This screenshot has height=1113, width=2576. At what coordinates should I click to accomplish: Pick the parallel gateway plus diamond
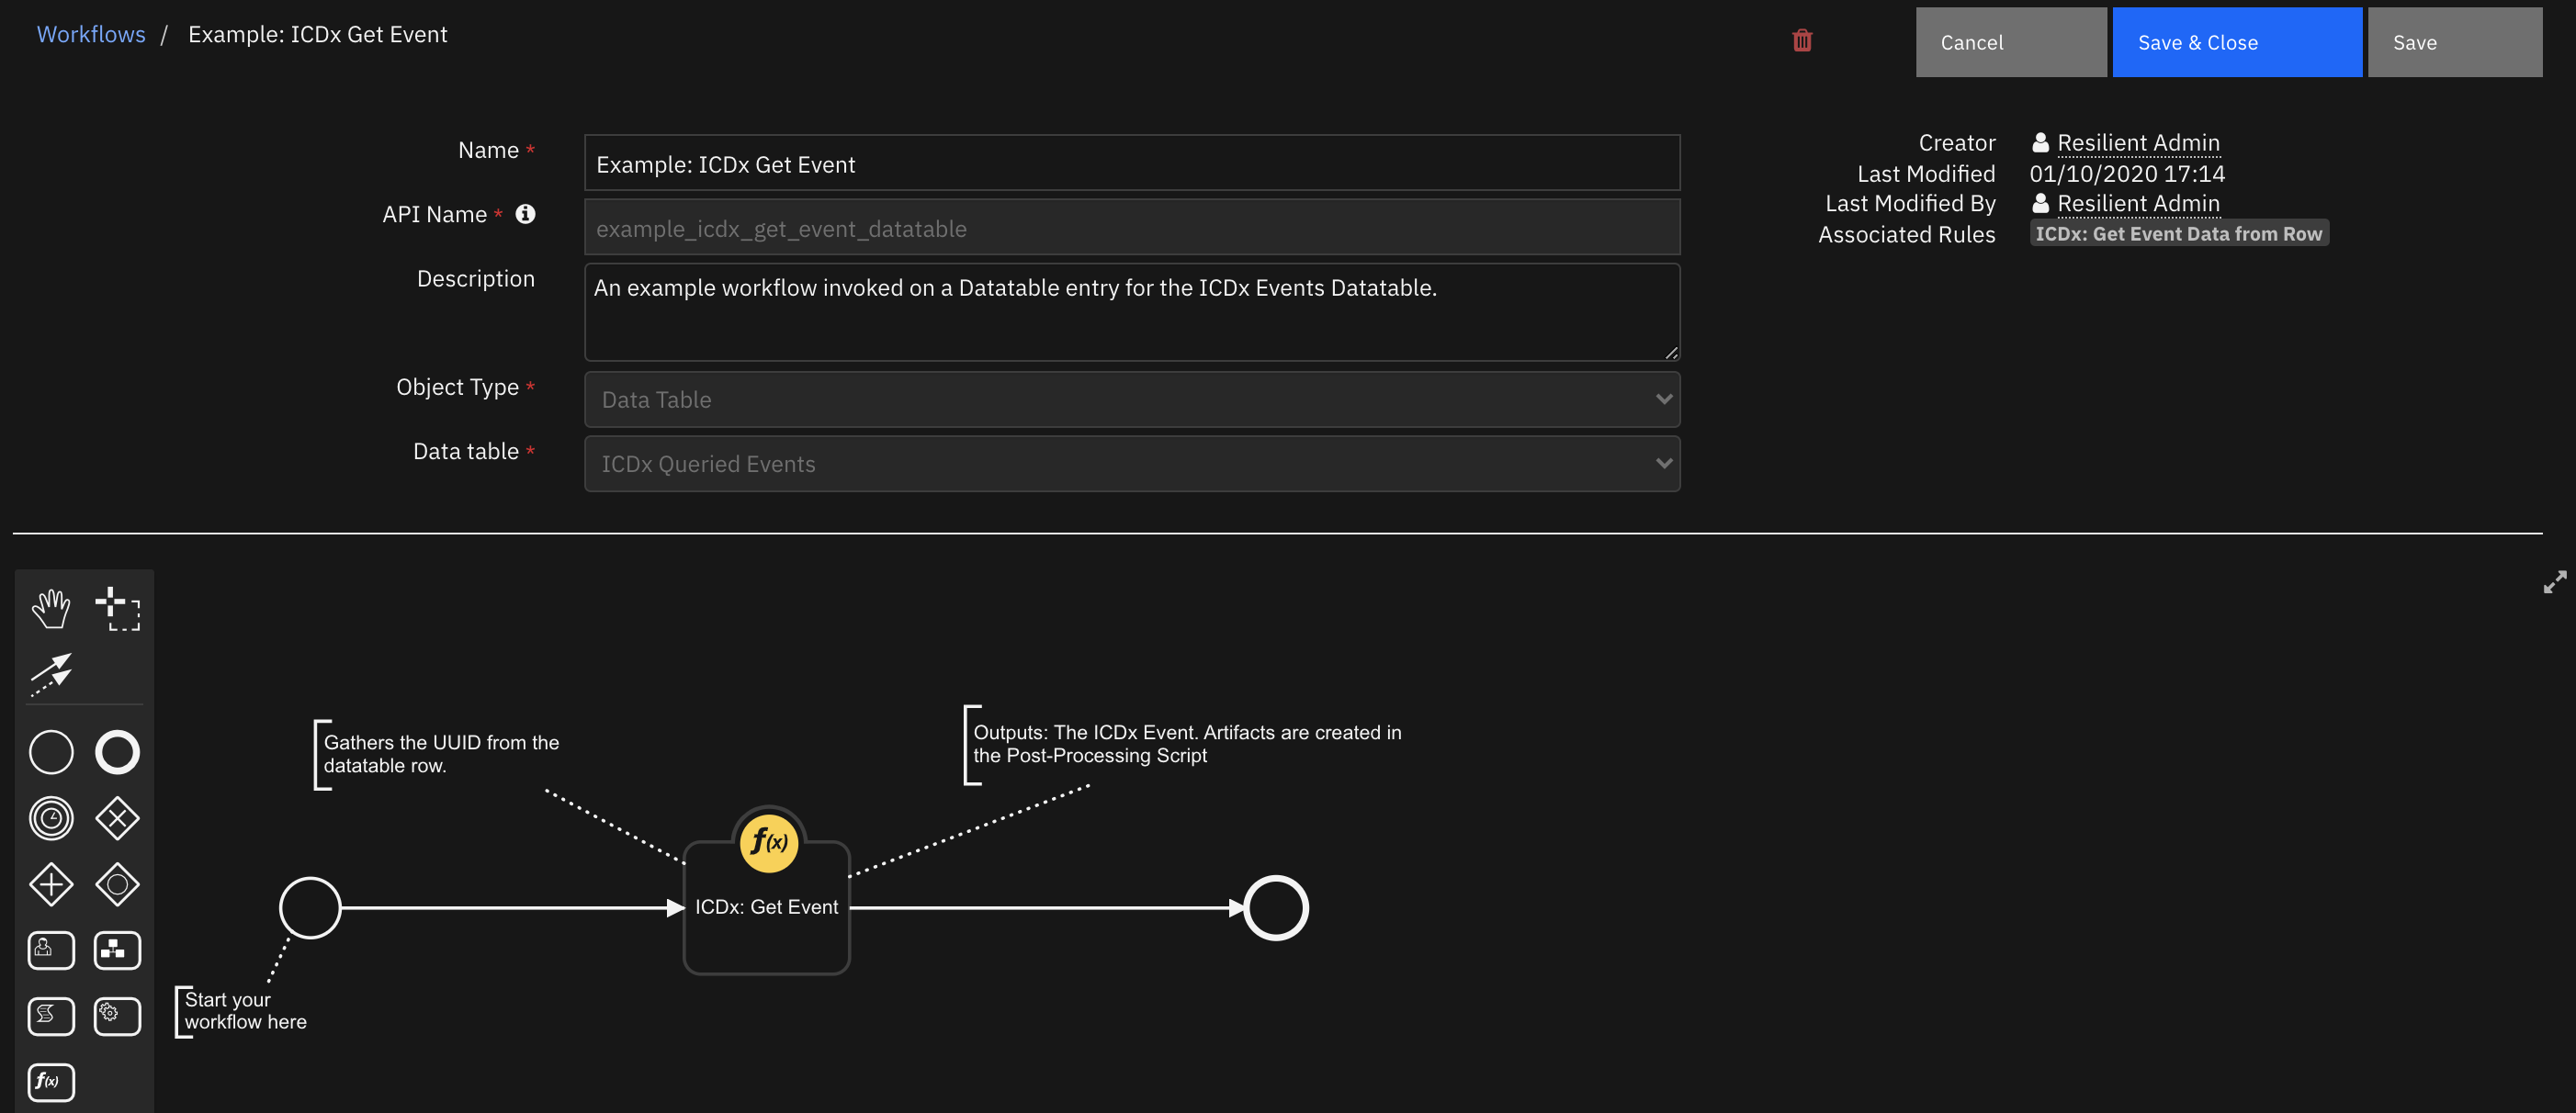(x=51, y=884)
